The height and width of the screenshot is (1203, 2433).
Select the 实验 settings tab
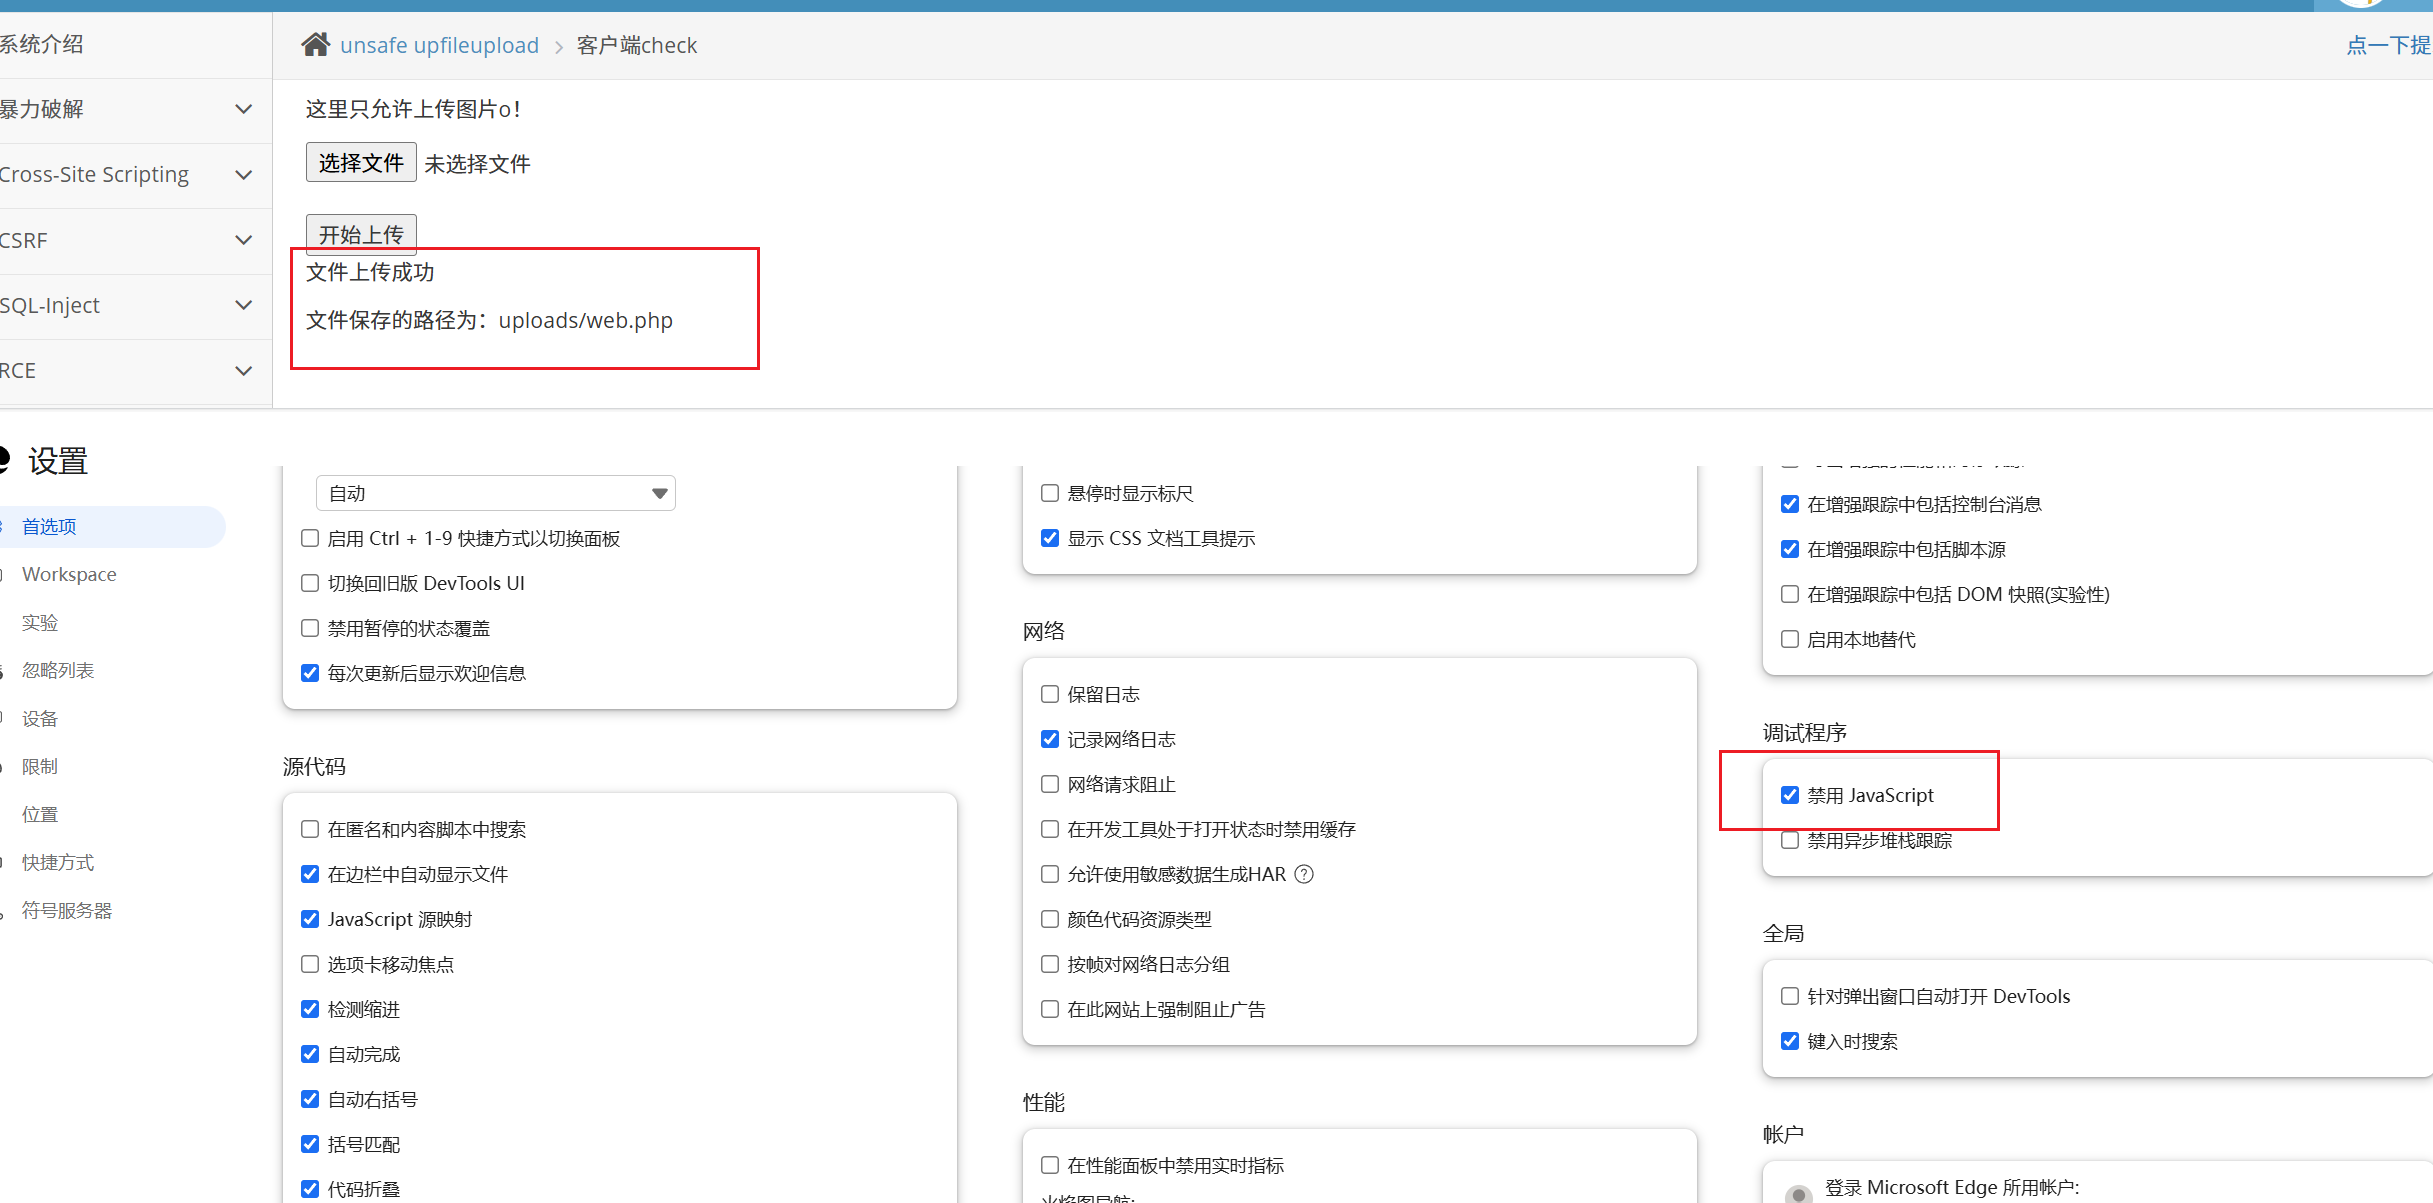(40, 623)
